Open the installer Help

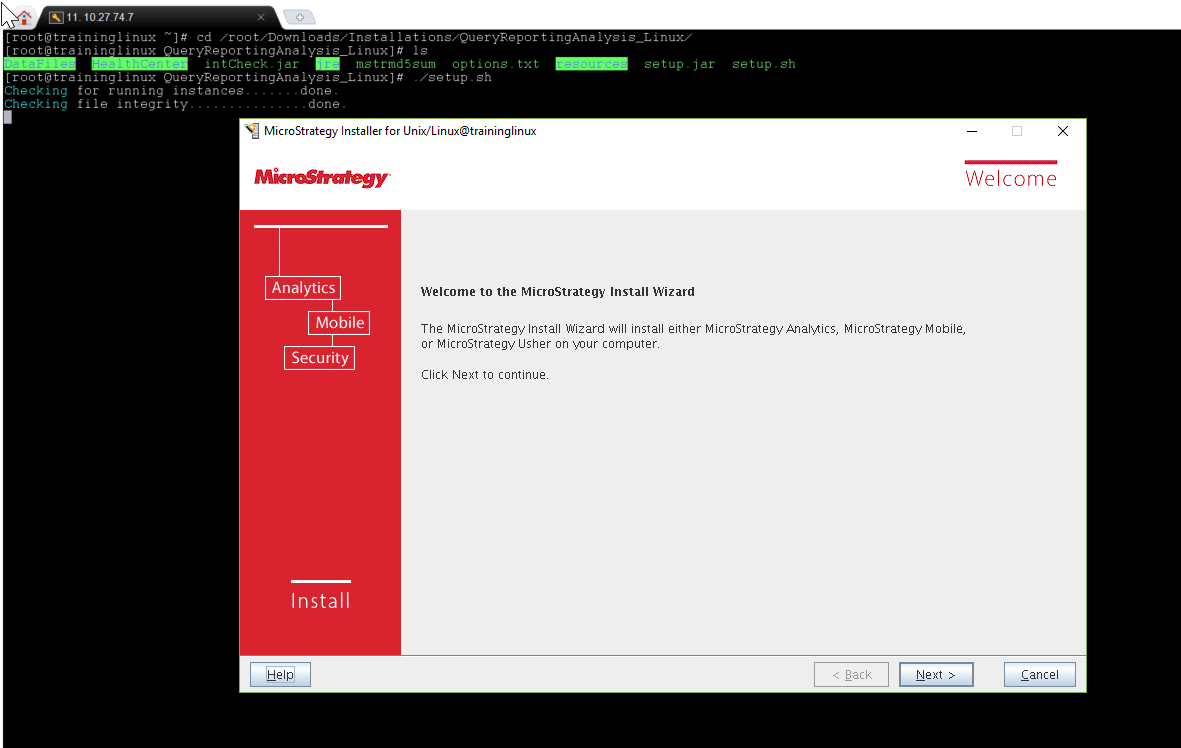pyautogui.click(x=280, y=675)
